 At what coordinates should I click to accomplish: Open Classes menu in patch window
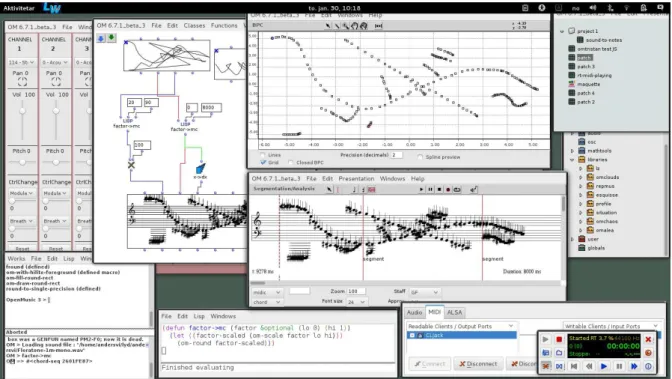click(x=194, y=25)
